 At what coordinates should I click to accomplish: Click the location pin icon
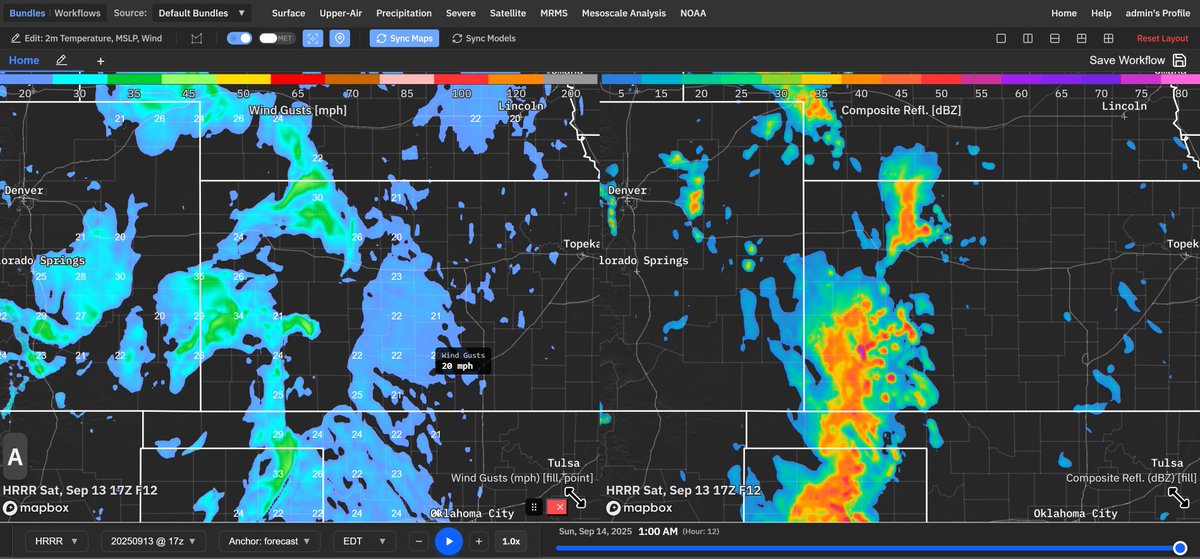(x=340, y=38)
